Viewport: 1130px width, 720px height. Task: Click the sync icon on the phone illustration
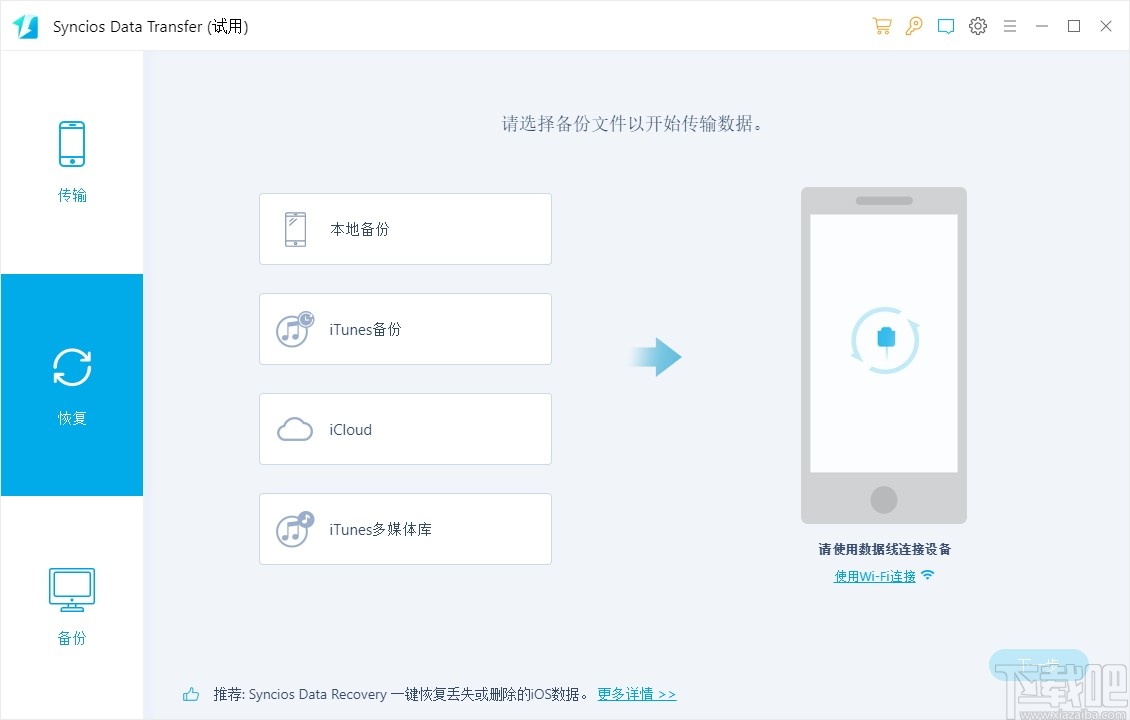tap(884, 341)
